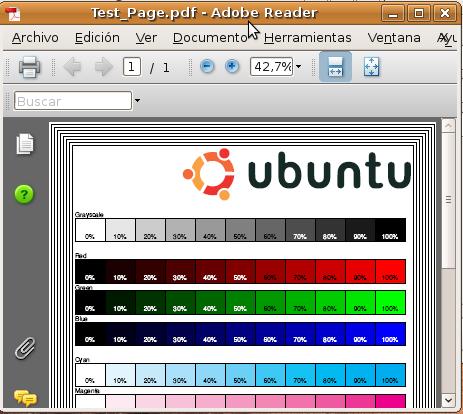Image resolution: width=463 pixels, height=414 pixels.
Task: Open the Ventana menu
Action: tap(394, 38)
